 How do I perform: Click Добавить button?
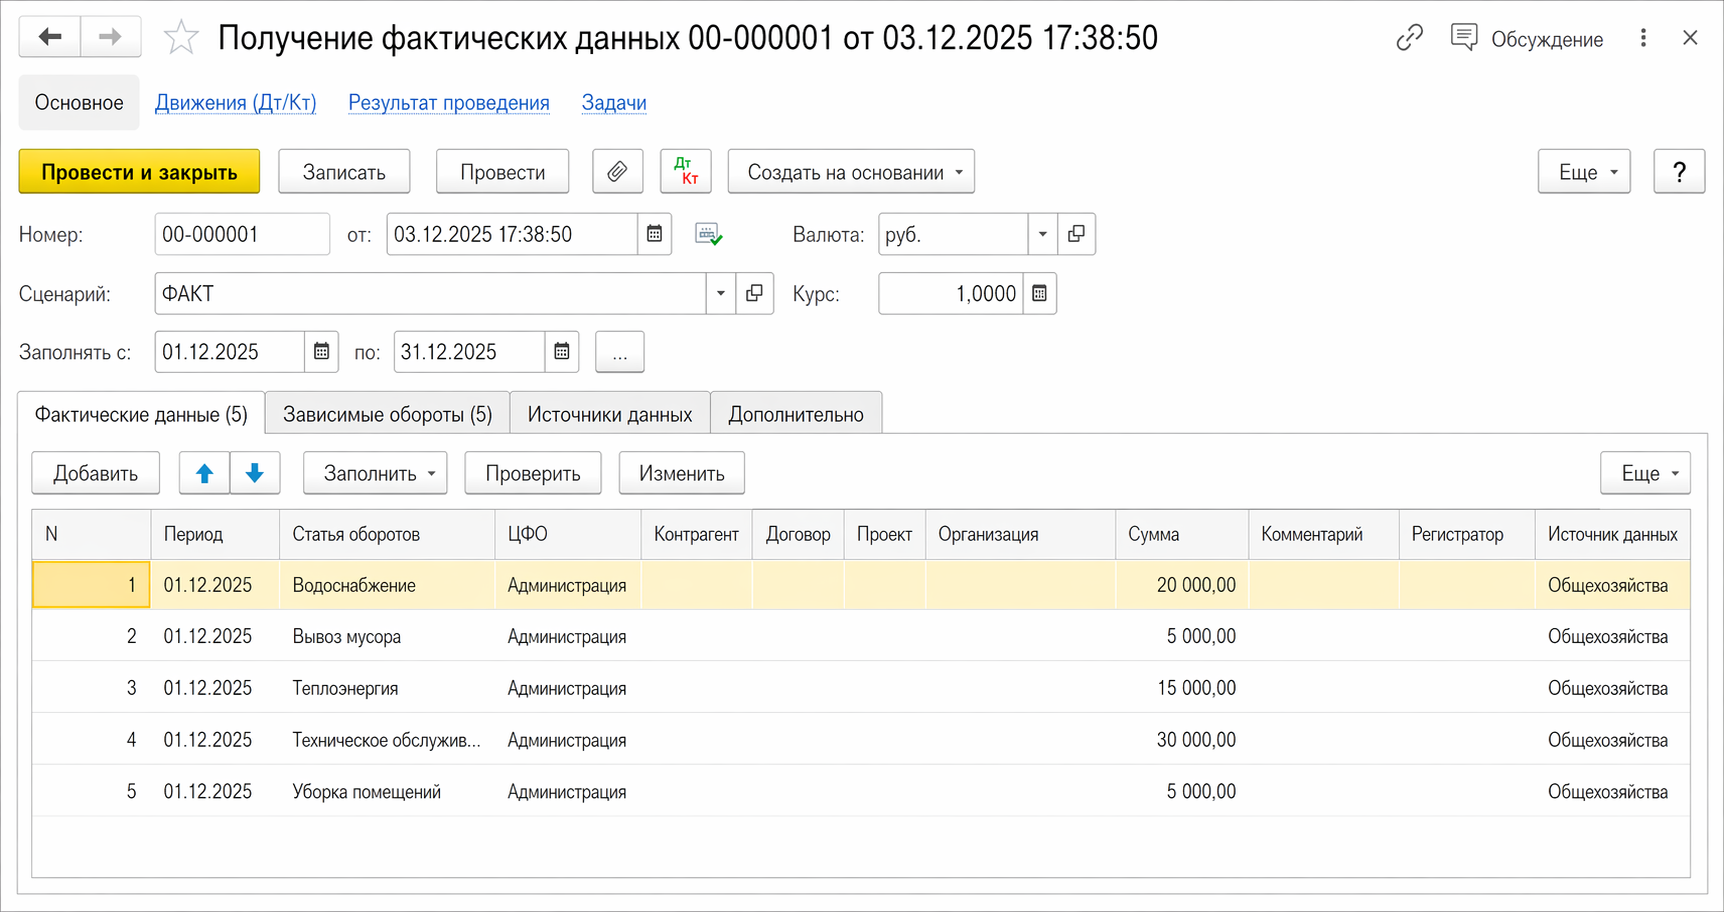click(96, 473)
